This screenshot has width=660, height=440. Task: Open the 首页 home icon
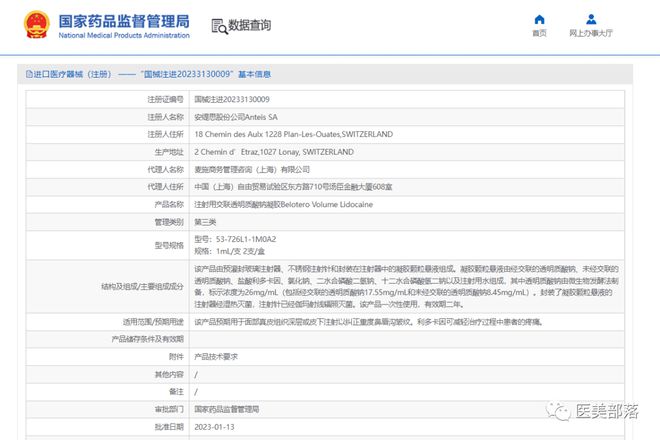539,19
